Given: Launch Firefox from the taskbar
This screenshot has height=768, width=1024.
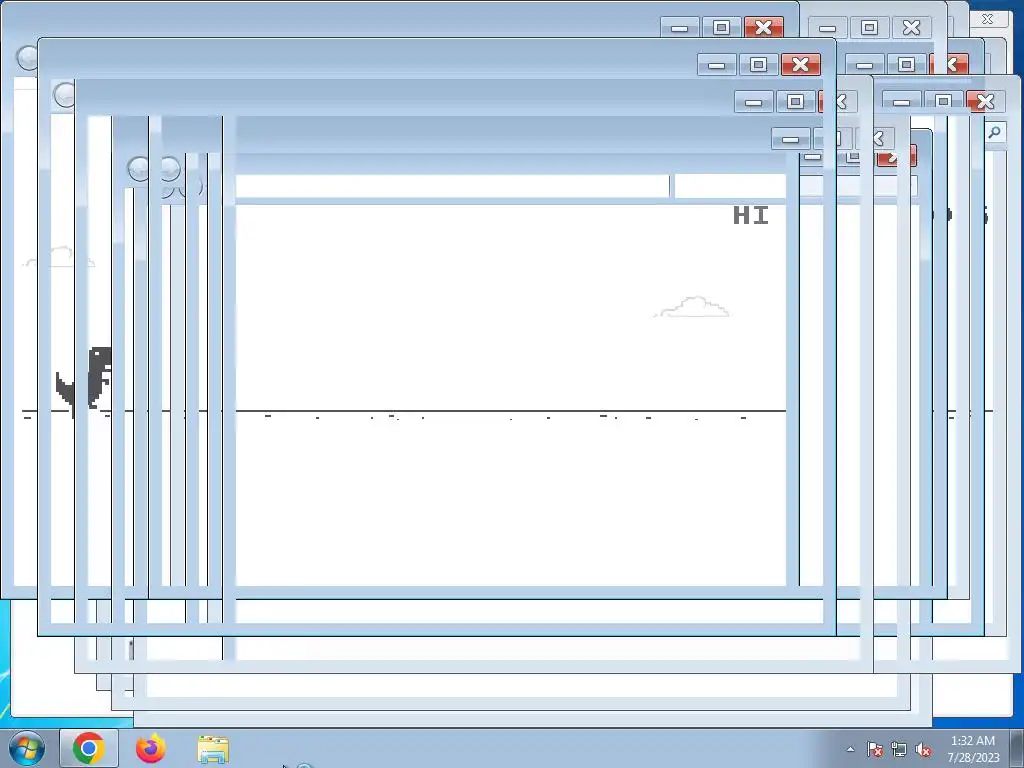Looking at the screenshot, I should tap(151, 748).
